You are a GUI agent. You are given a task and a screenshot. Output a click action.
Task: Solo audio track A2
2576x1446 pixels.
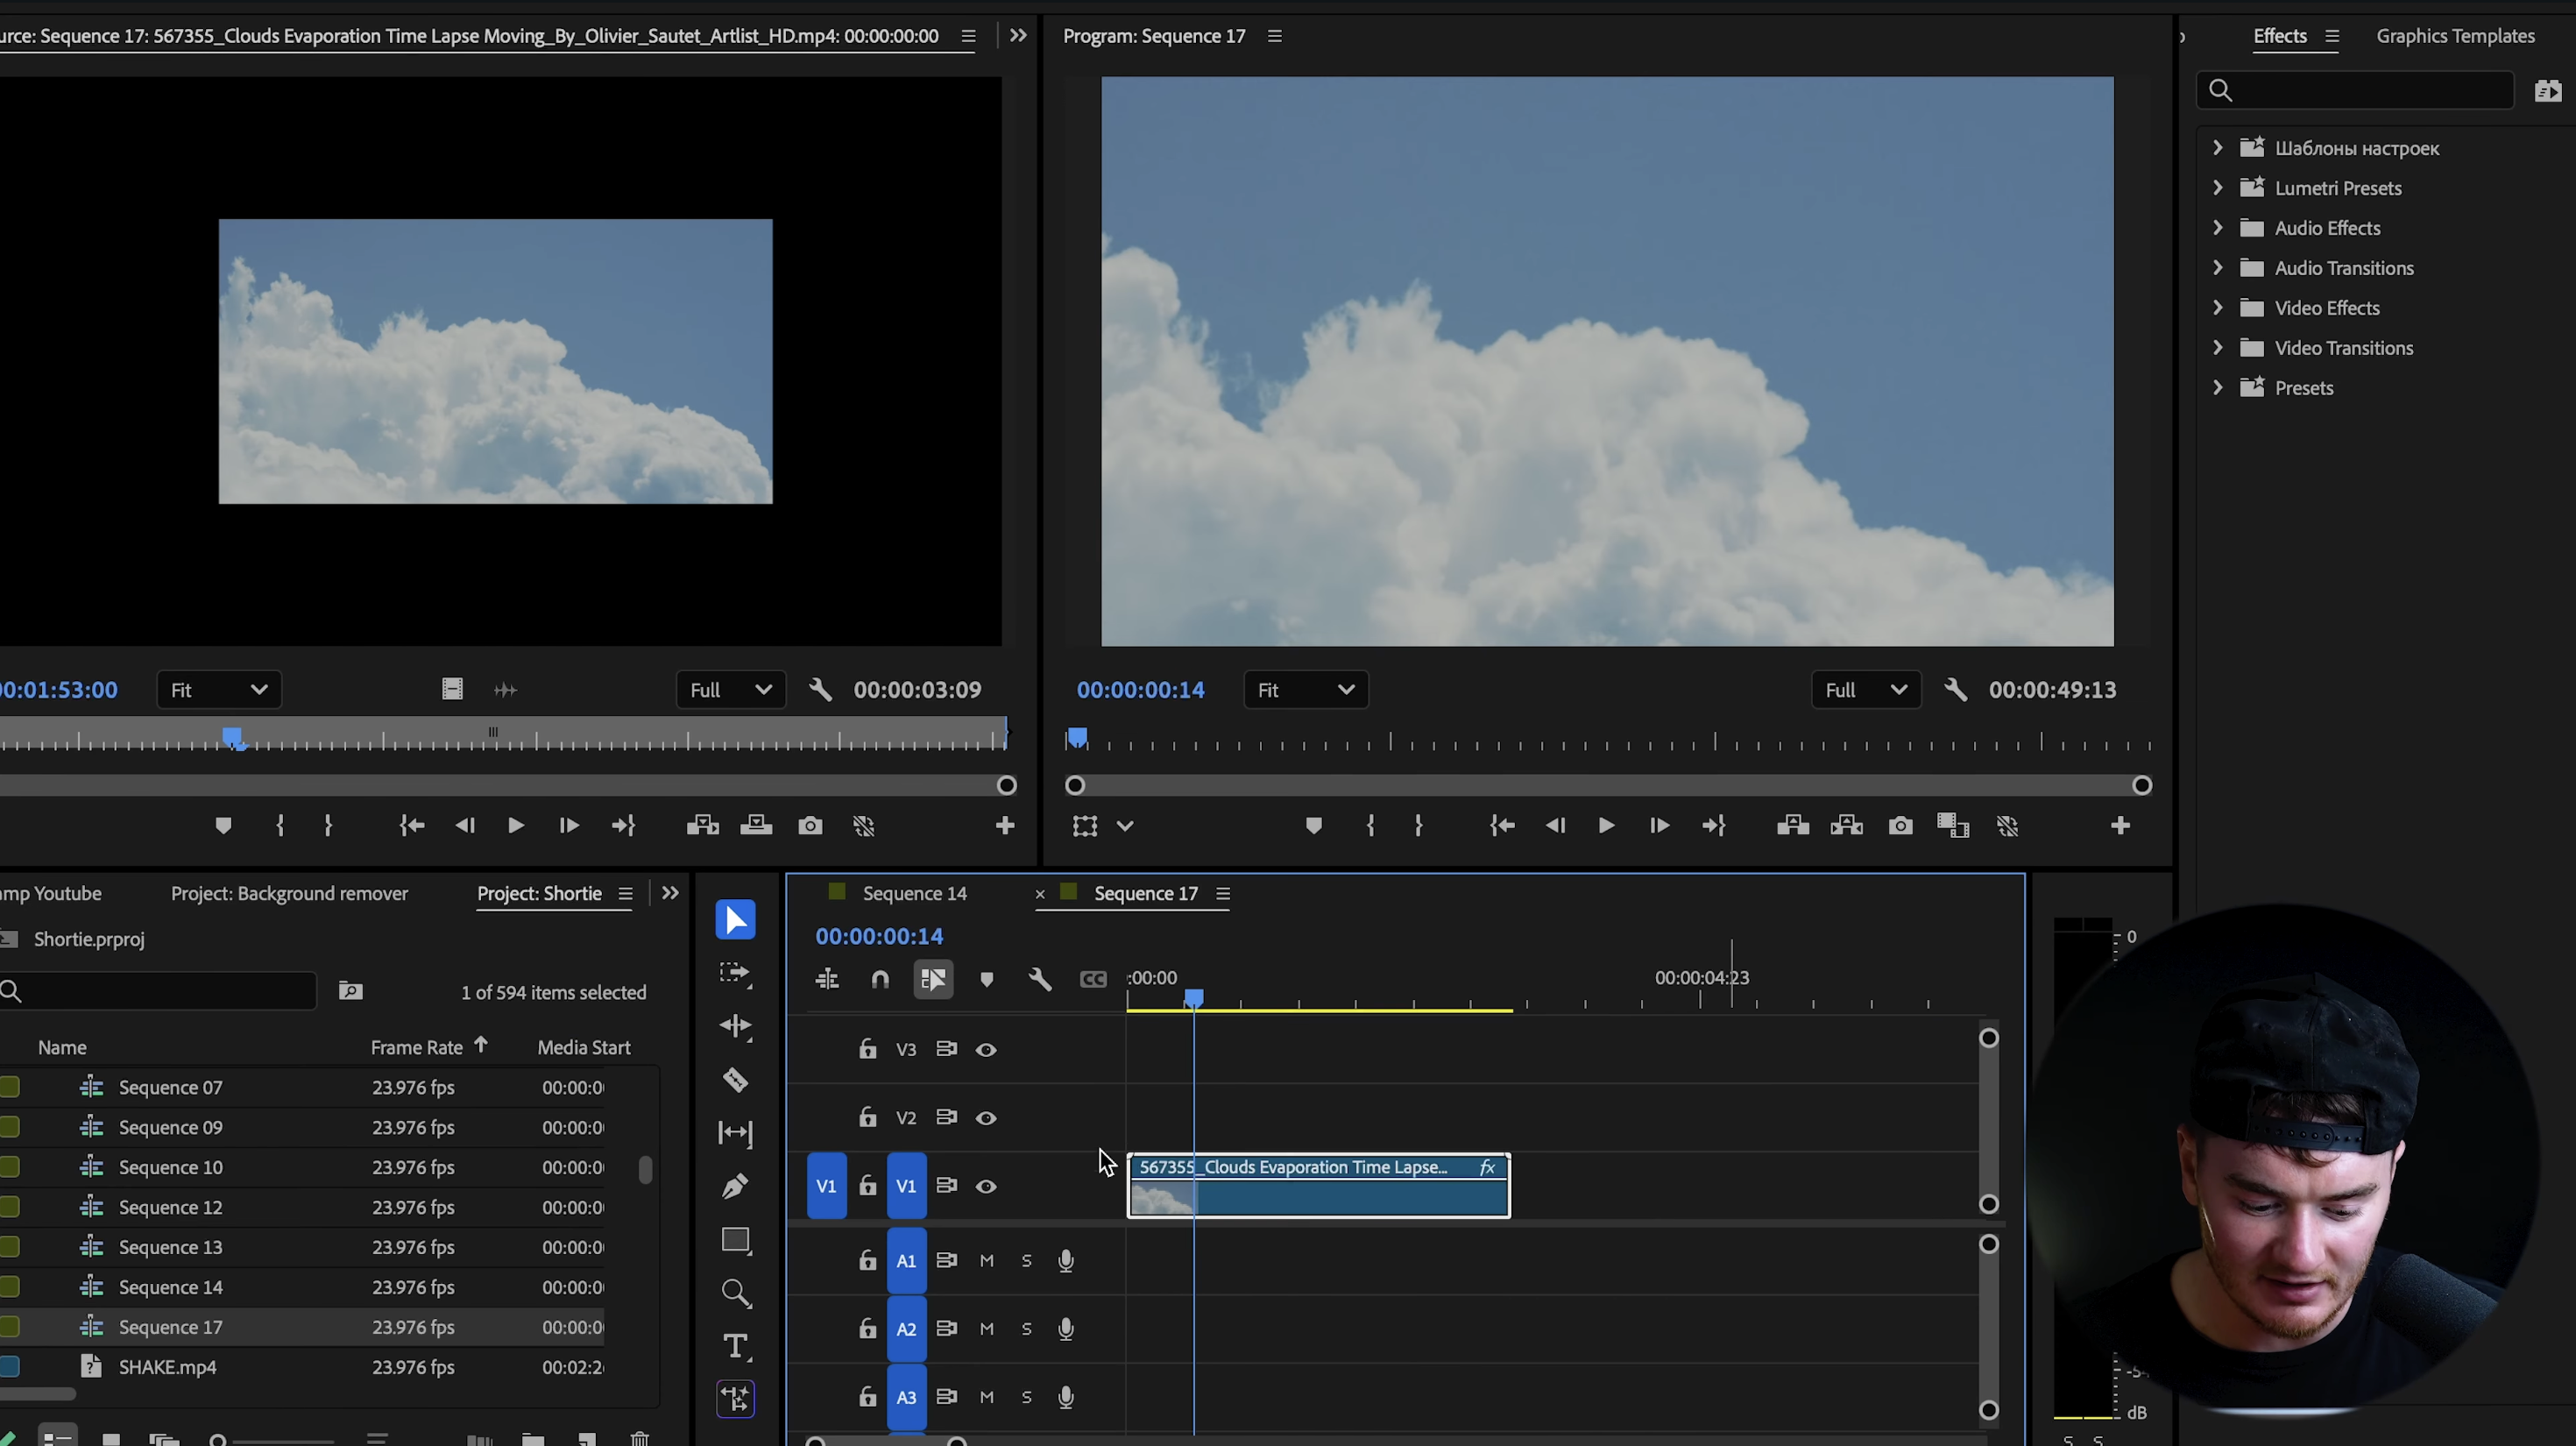click(1026, 1329)
